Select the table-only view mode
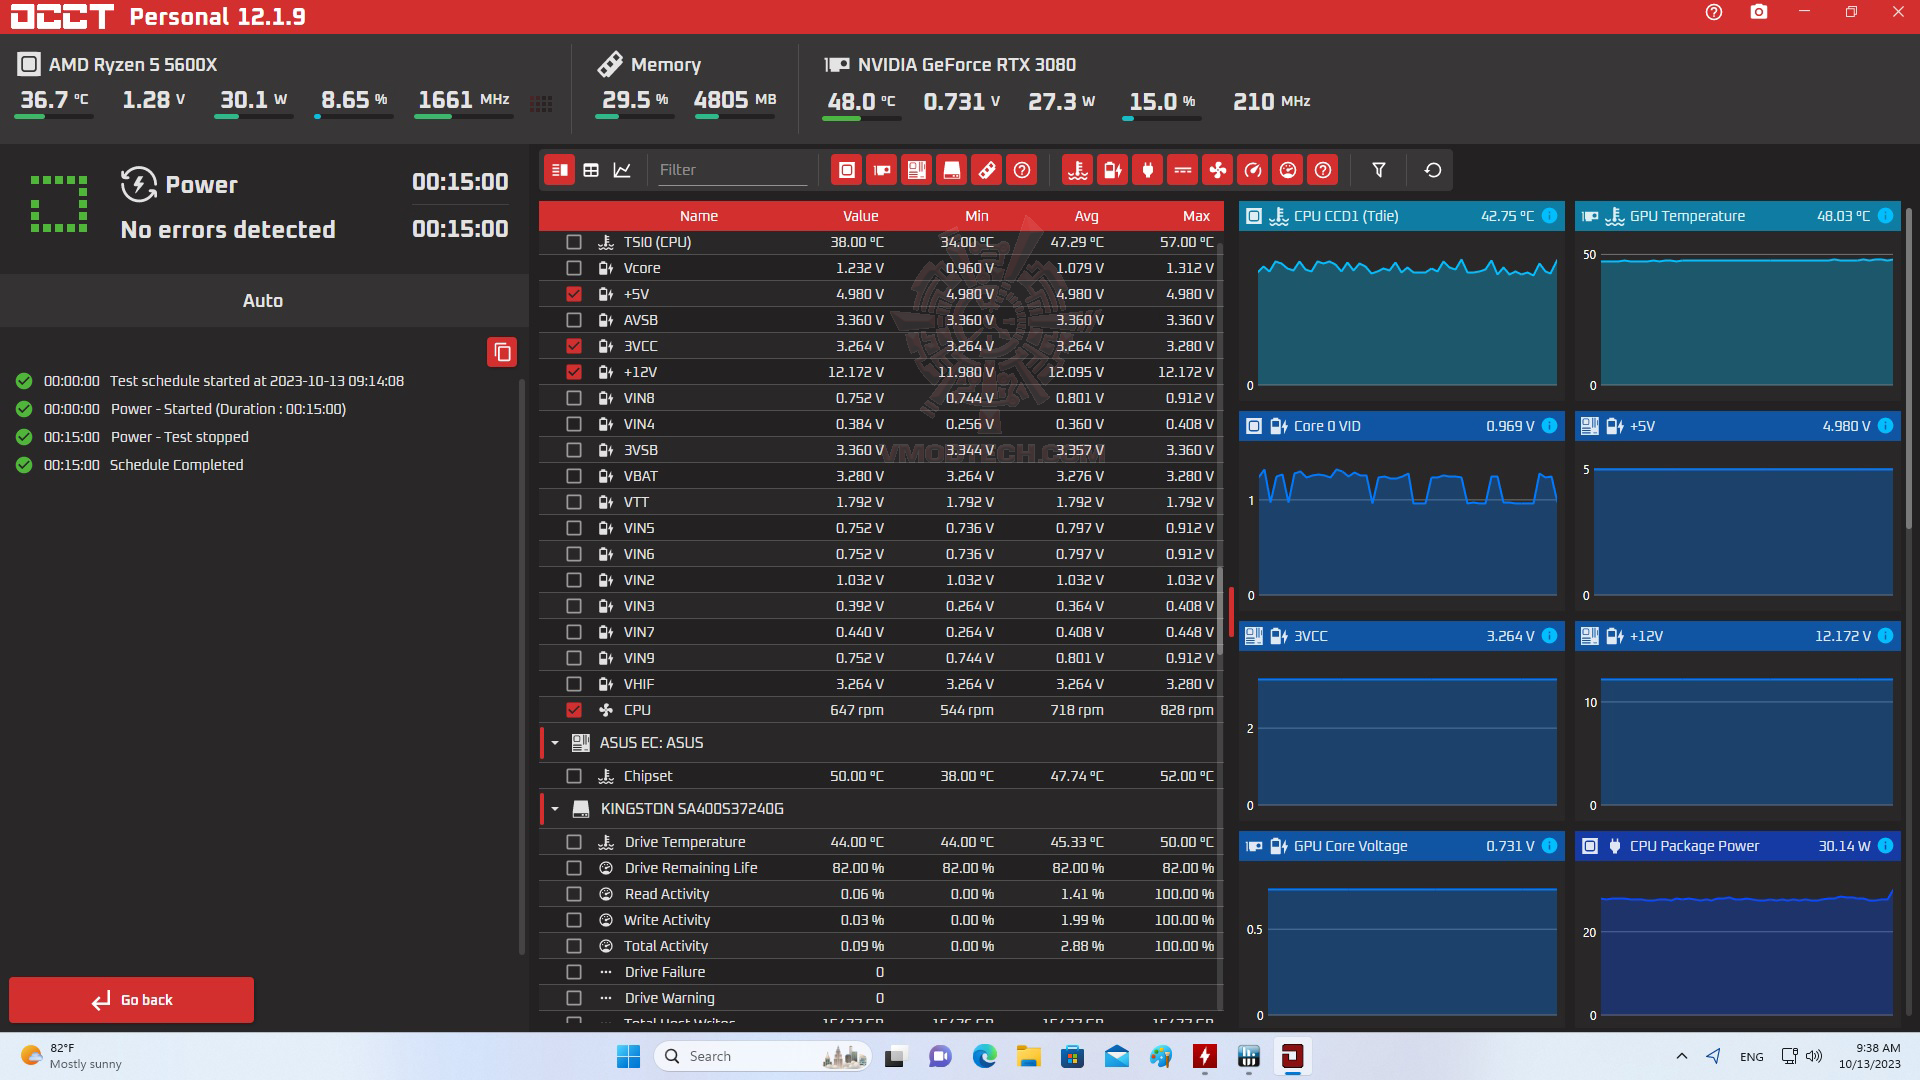 tap(591, 170)
